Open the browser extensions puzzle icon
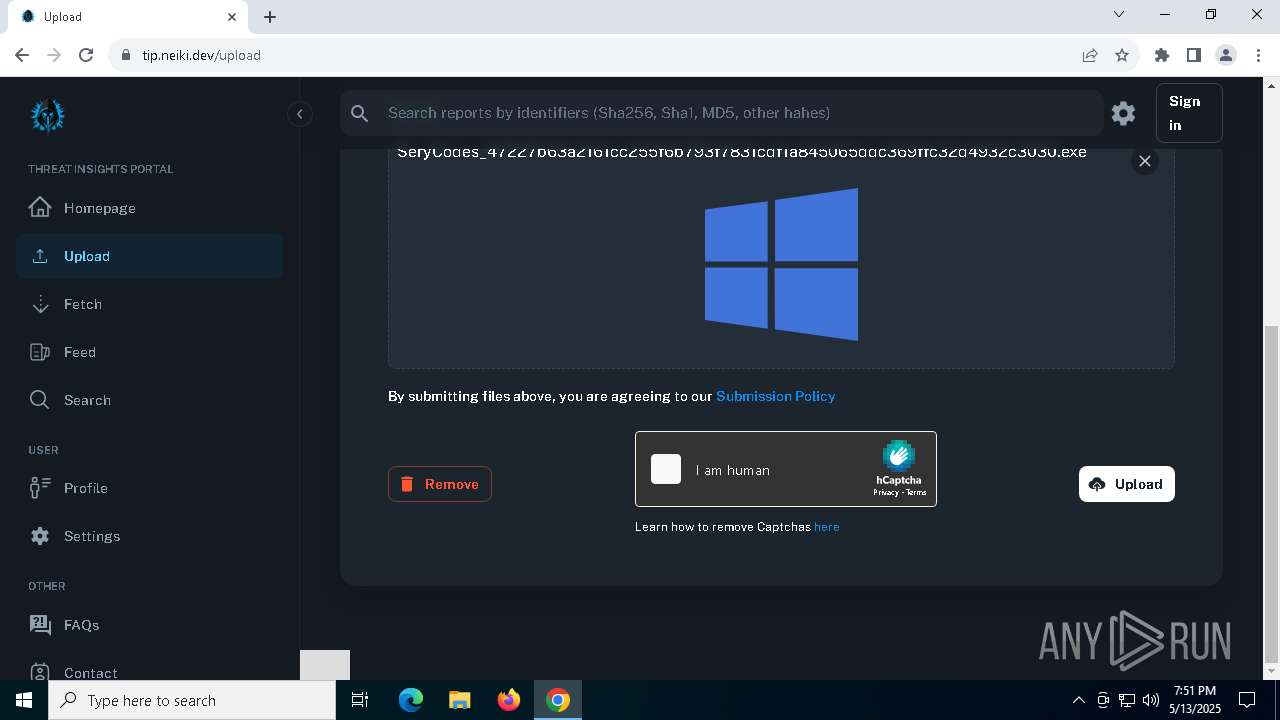The width and height of the screenshot is (1280, 720). pos(1162,55)
